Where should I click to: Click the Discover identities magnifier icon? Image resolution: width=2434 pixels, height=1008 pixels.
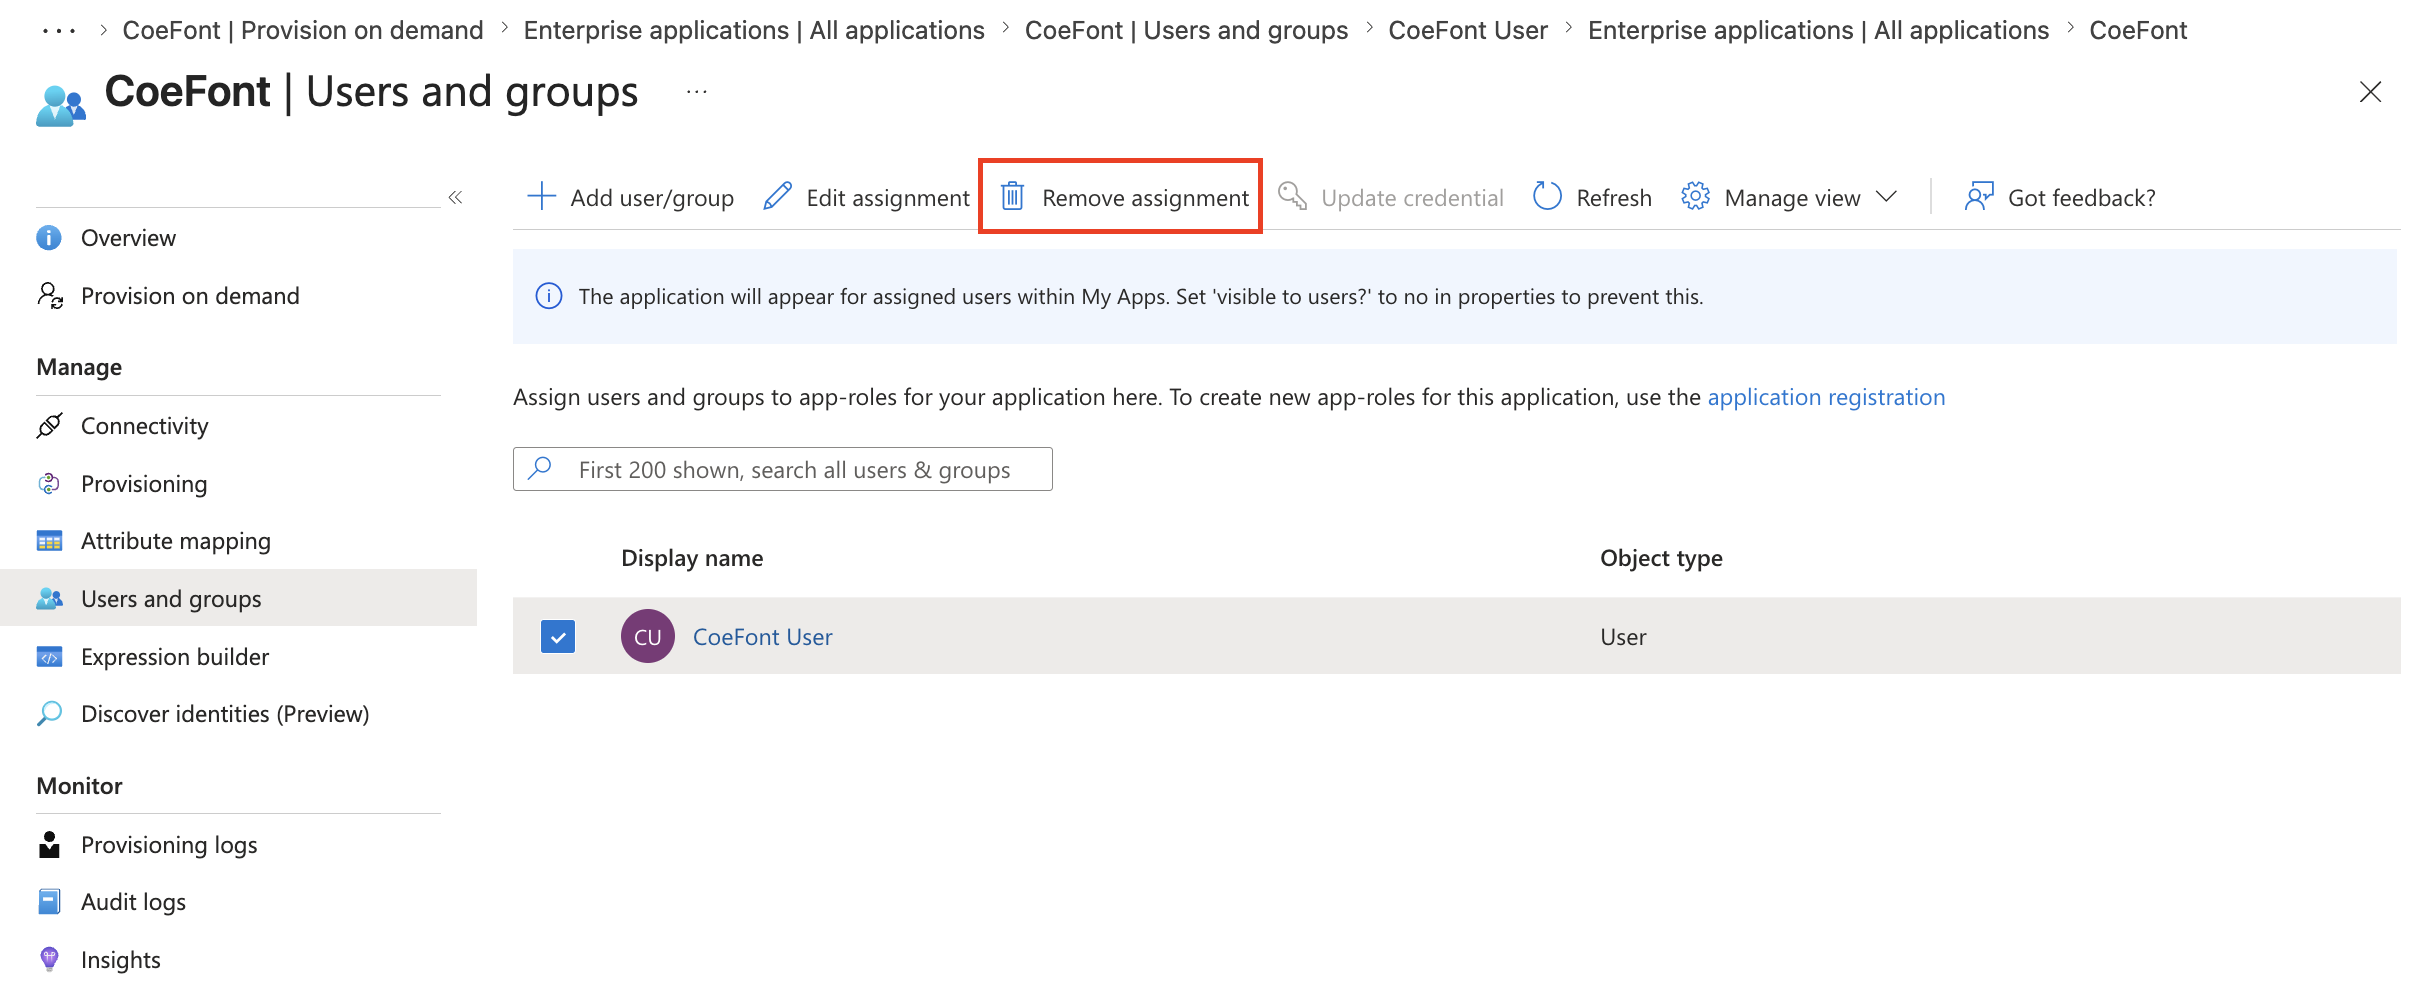(x=49, y=714)
